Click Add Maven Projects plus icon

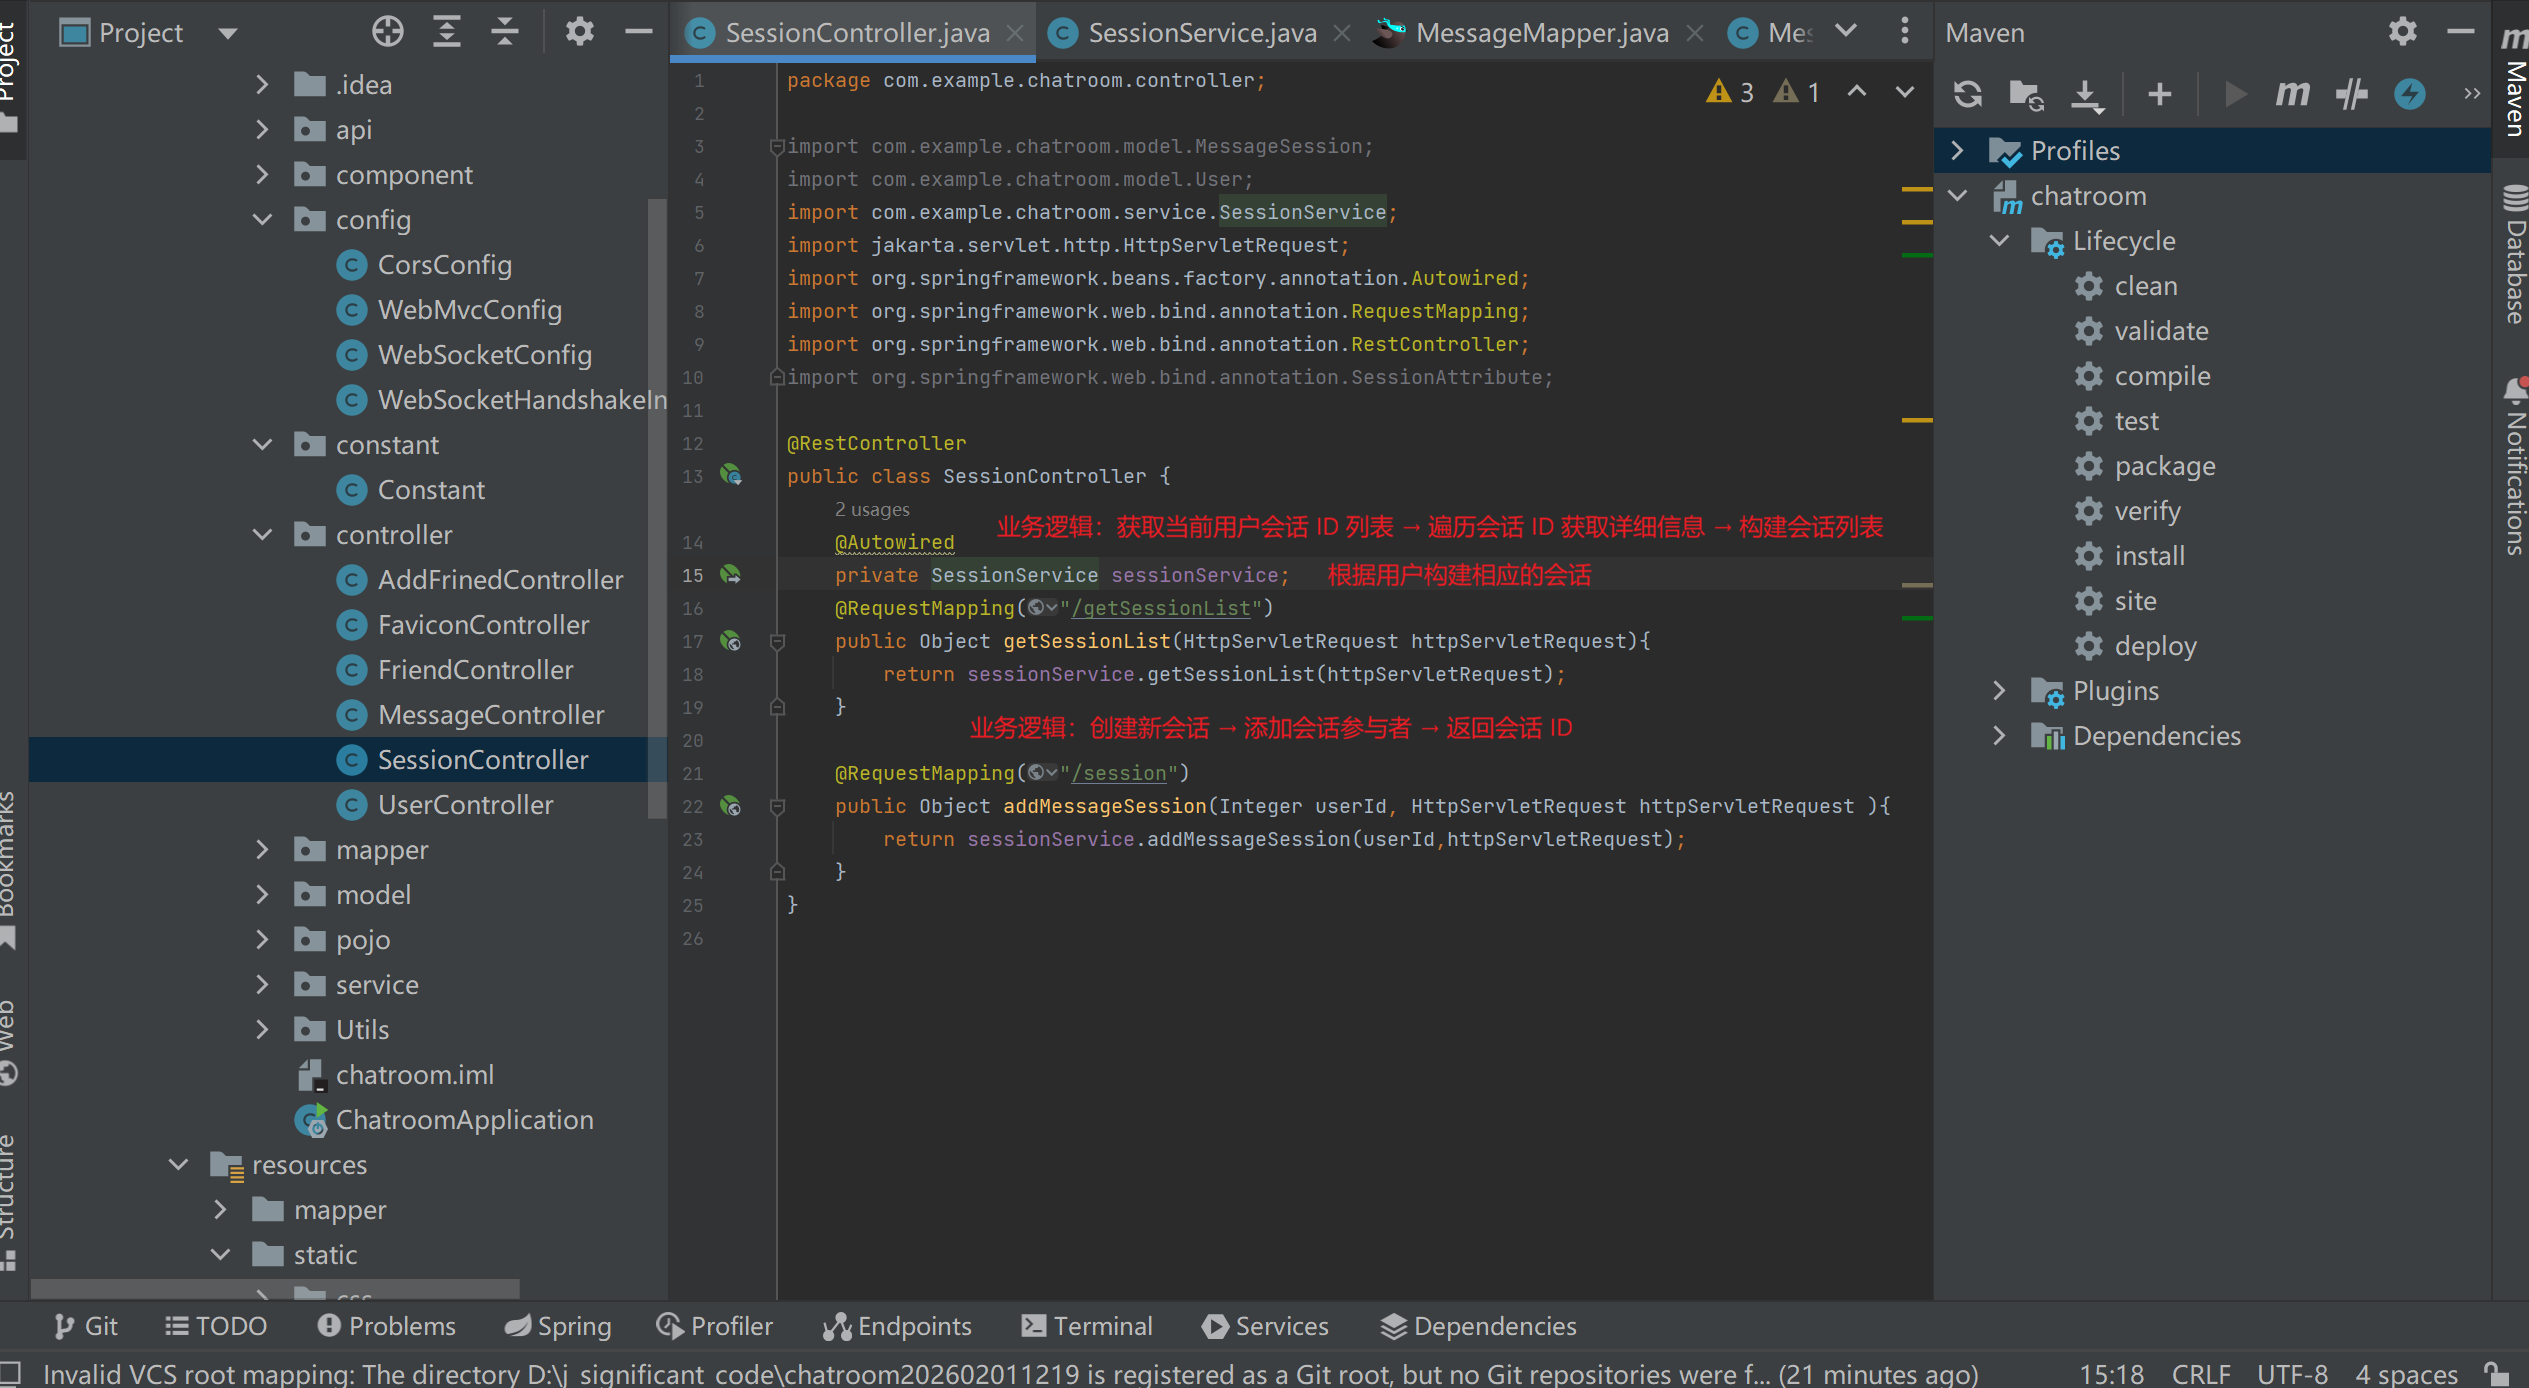click(2159, 94)
